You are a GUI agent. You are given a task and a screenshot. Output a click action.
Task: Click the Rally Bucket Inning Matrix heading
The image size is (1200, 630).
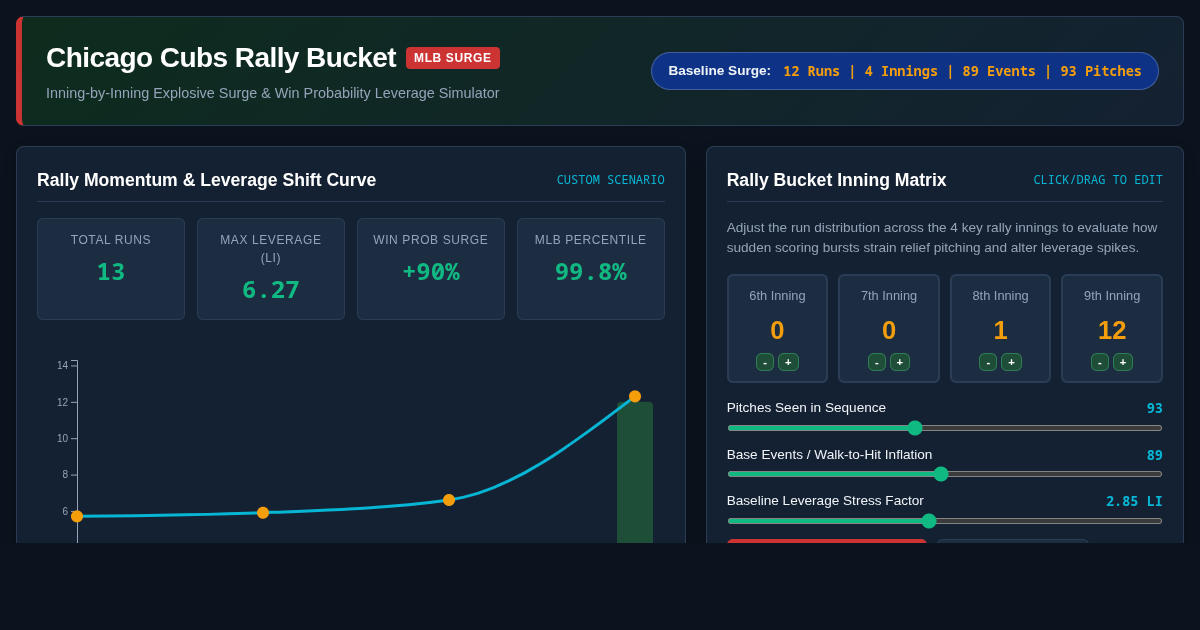click(x=836, y=180)
